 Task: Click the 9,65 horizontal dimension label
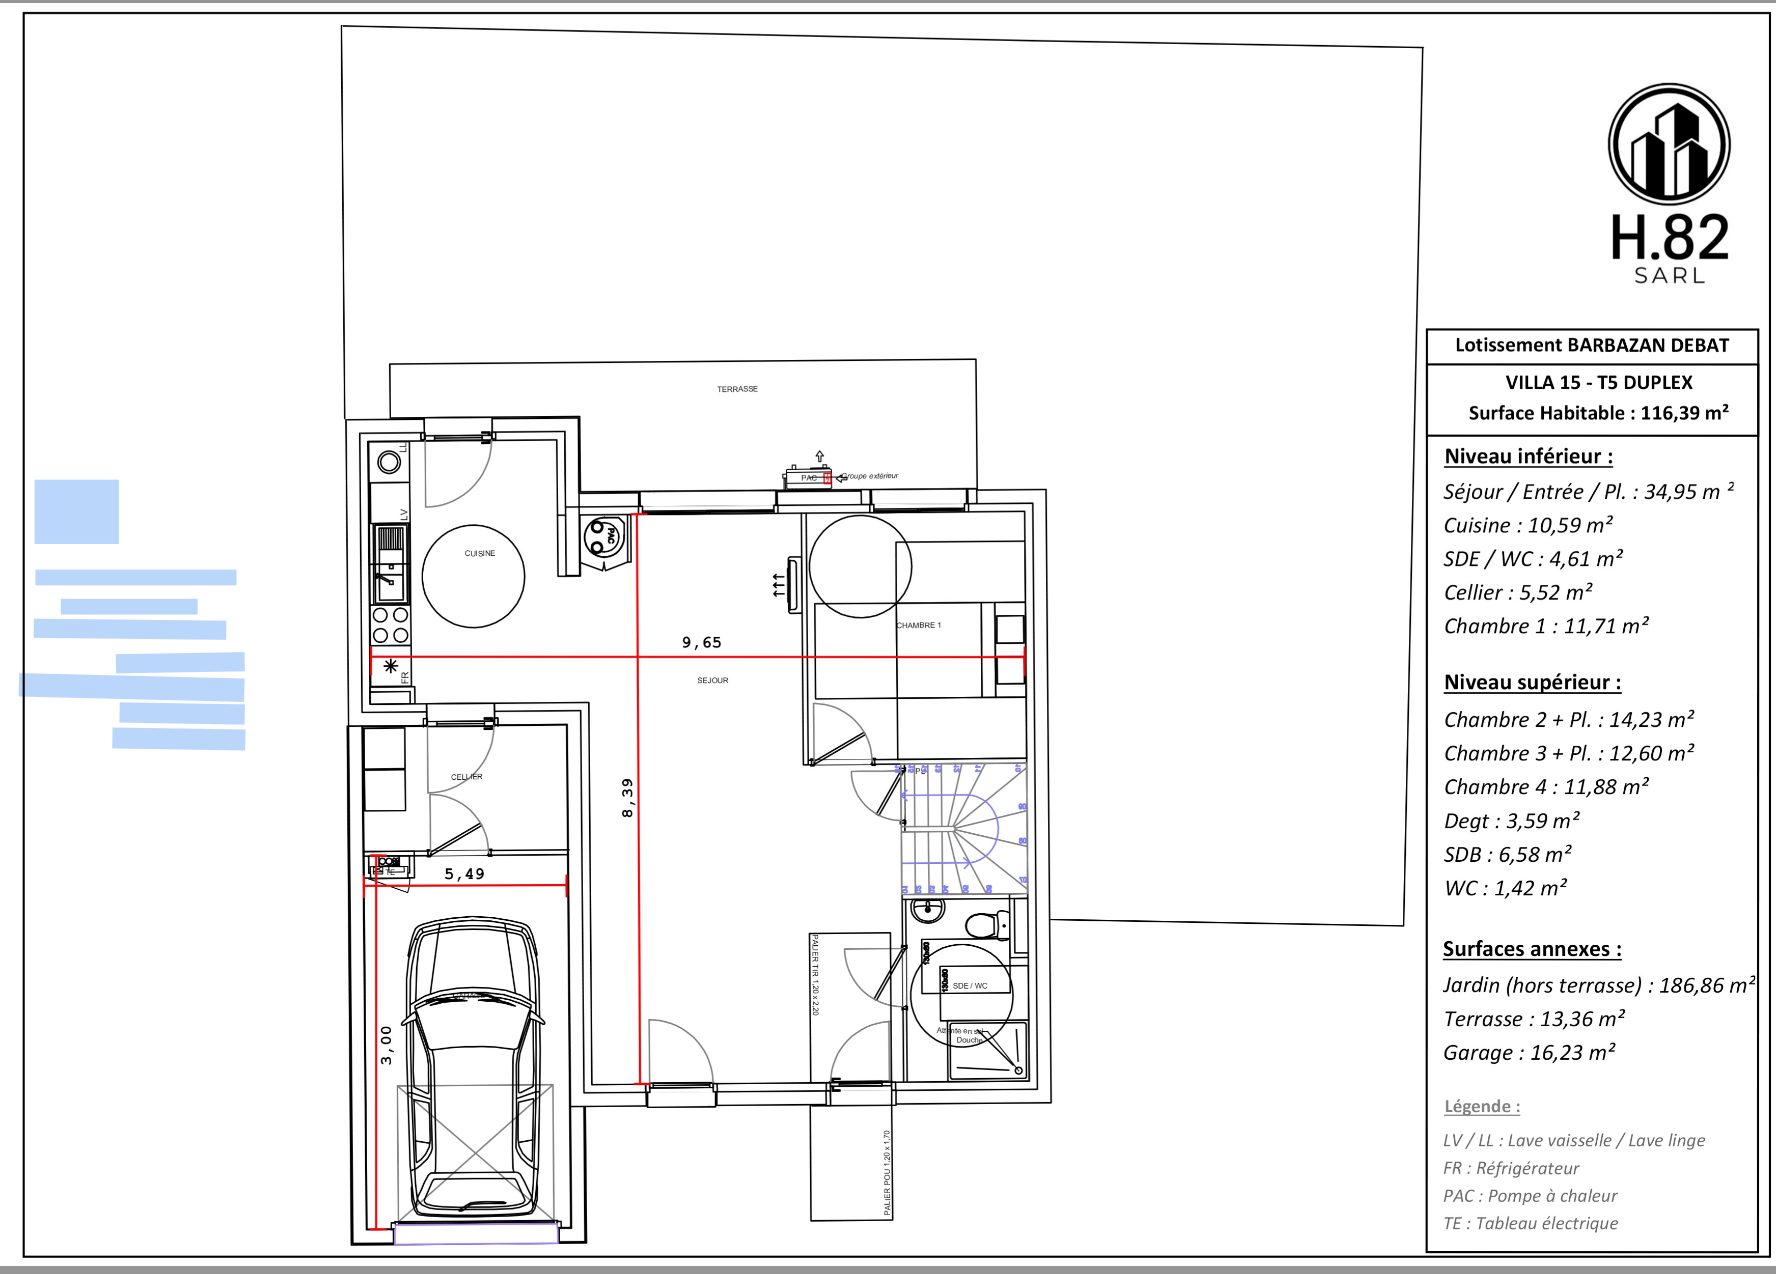tap(701, 642)
